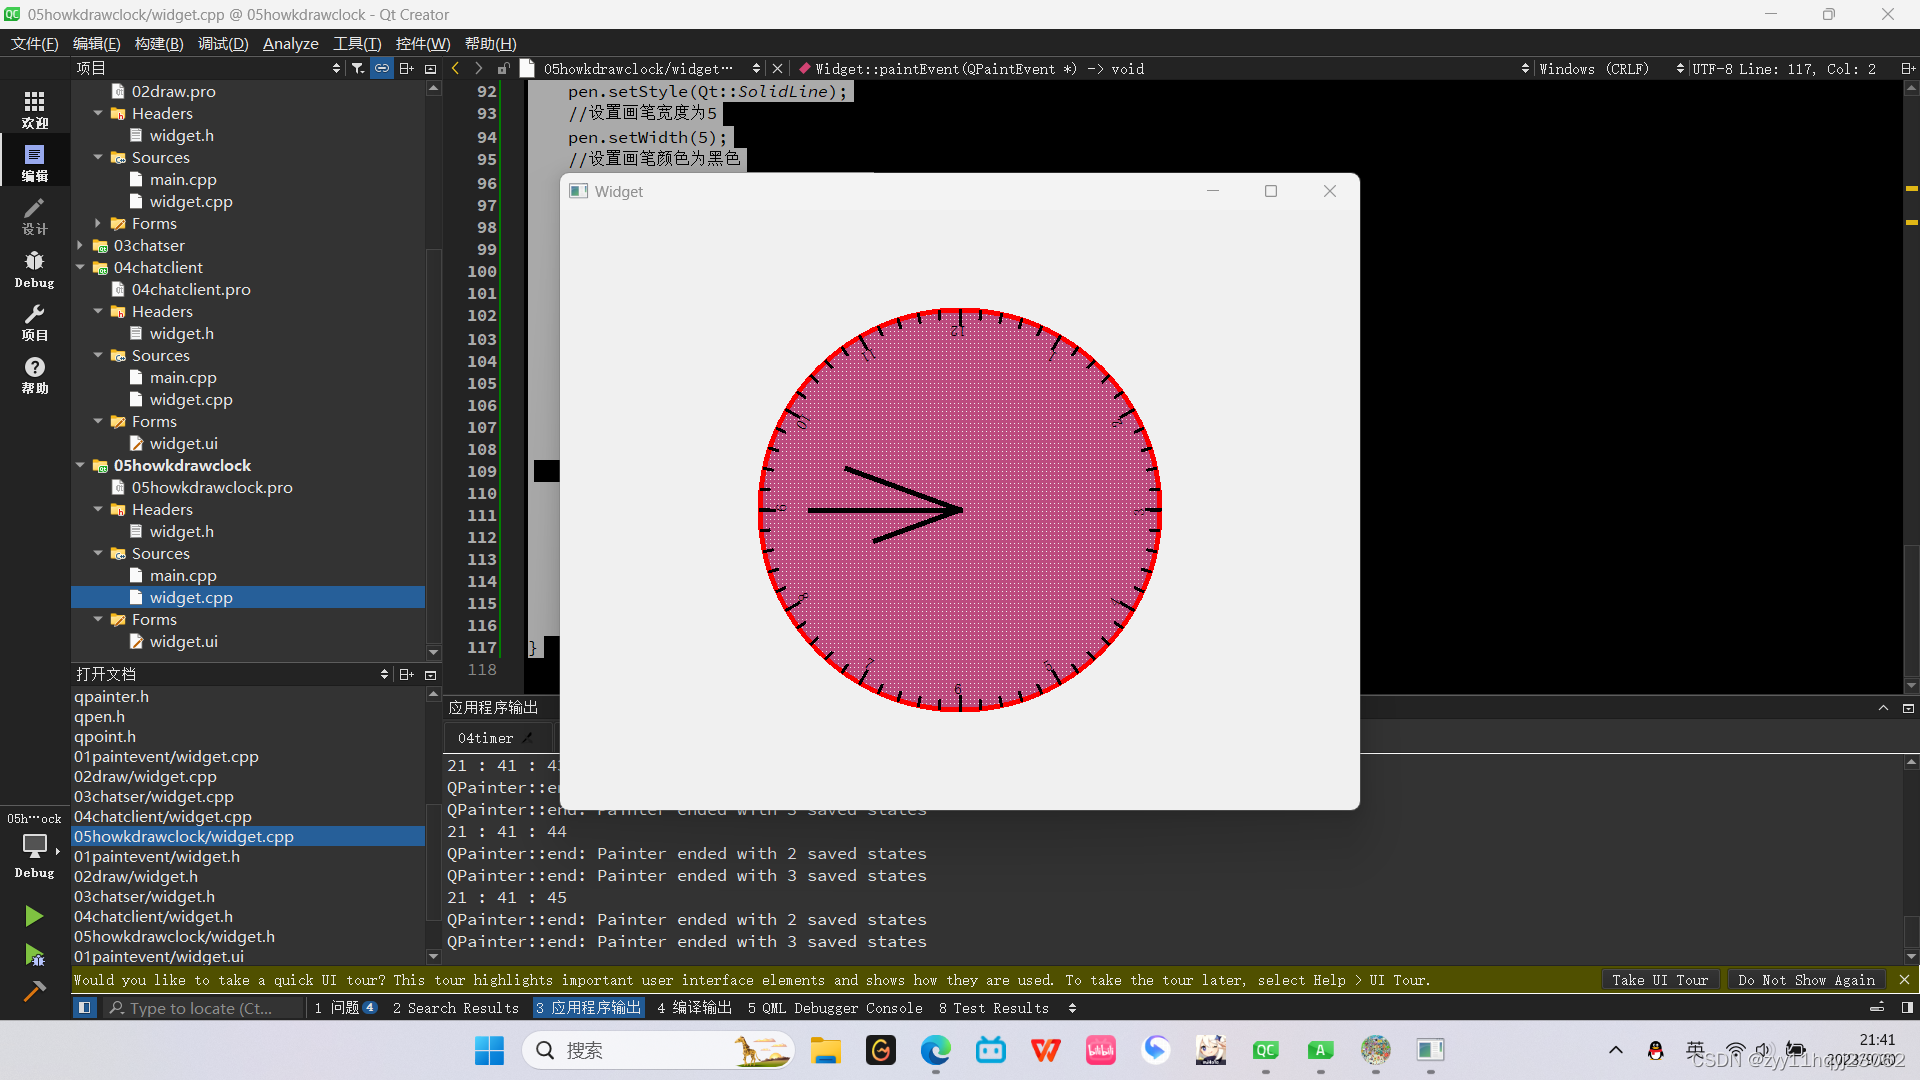Start debugging using the bug-overlay play icon
The width and height of the screenshot is (1920, 1080).
point(34,955)
